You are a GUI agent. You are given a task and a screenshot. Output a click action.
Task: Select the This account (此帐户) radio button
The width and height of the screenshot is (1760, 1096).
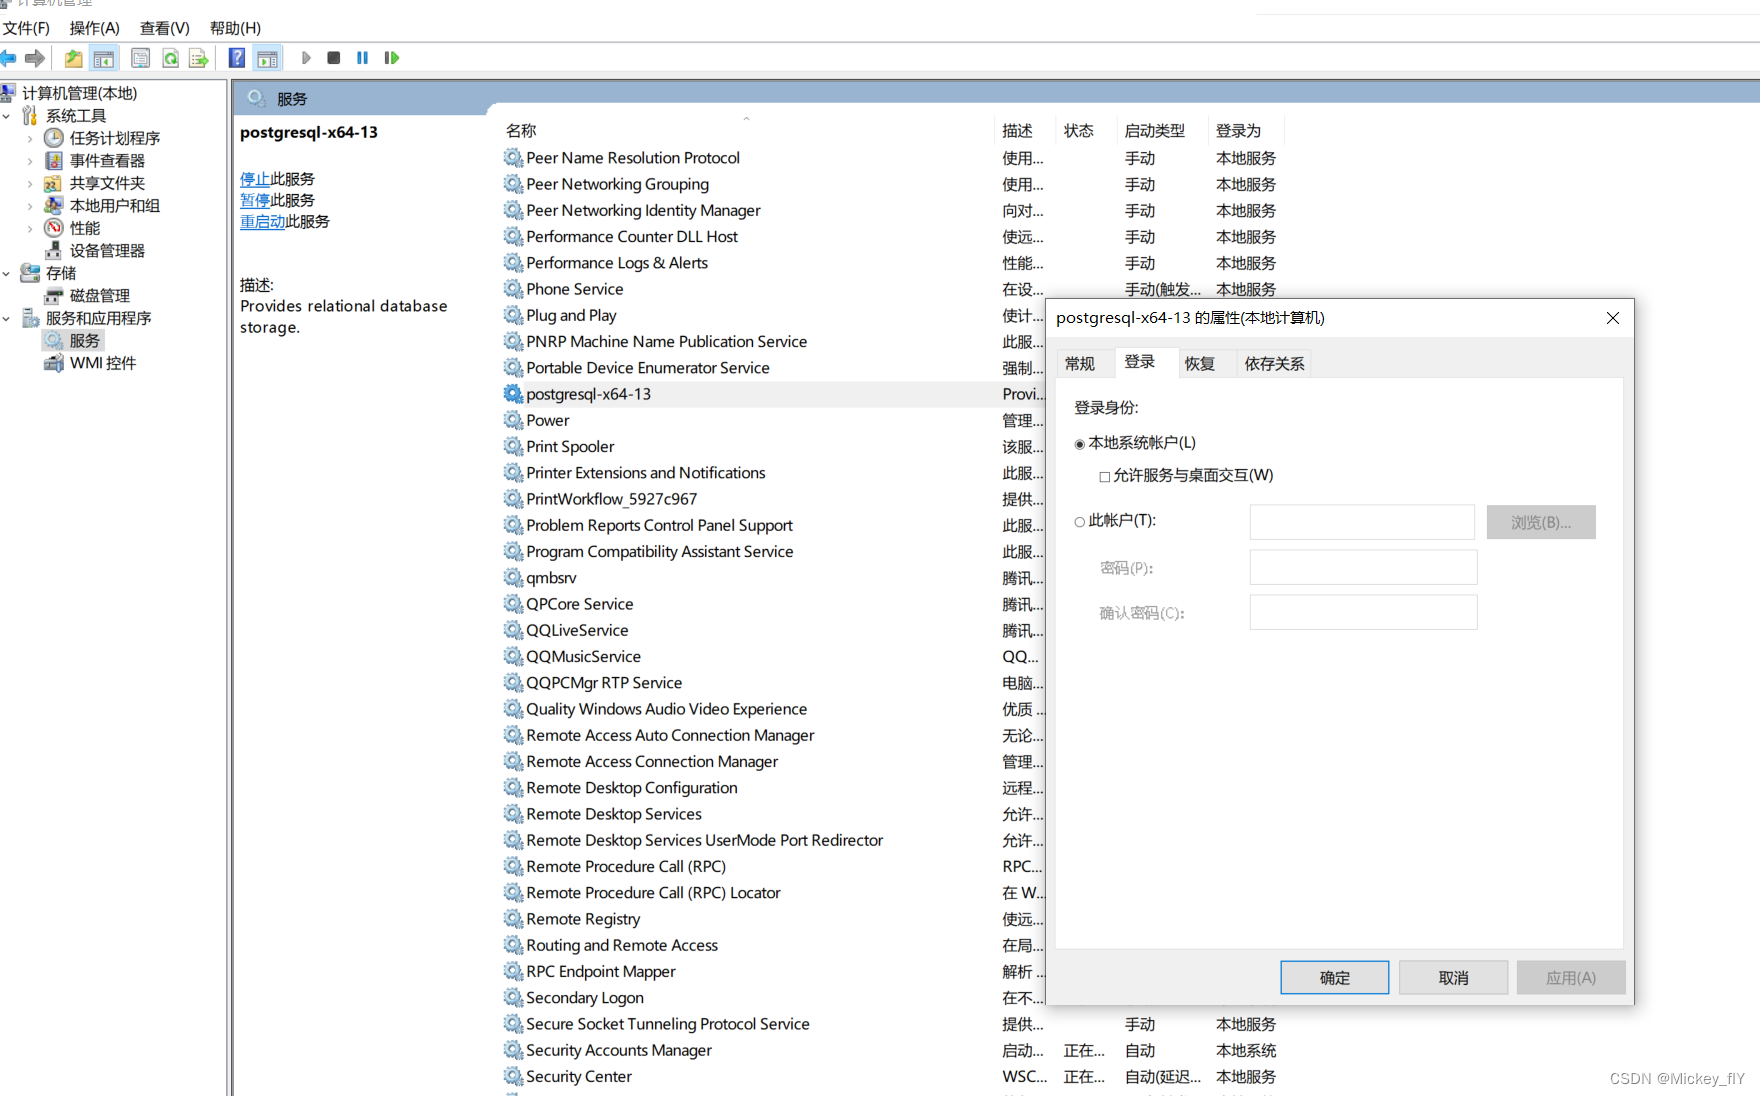[x=1080, y=521]
